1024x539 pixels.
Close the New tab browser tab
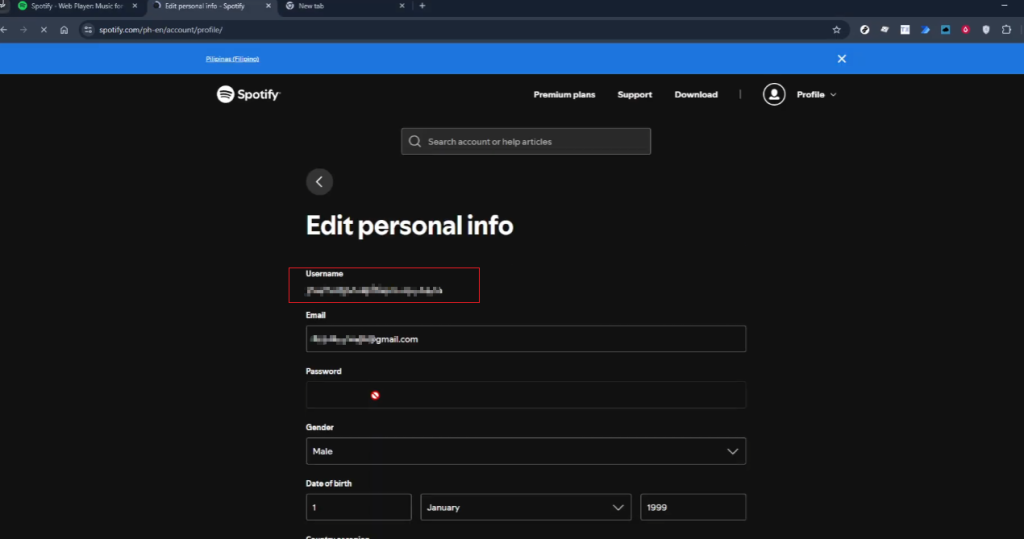[x=402, y=6]
